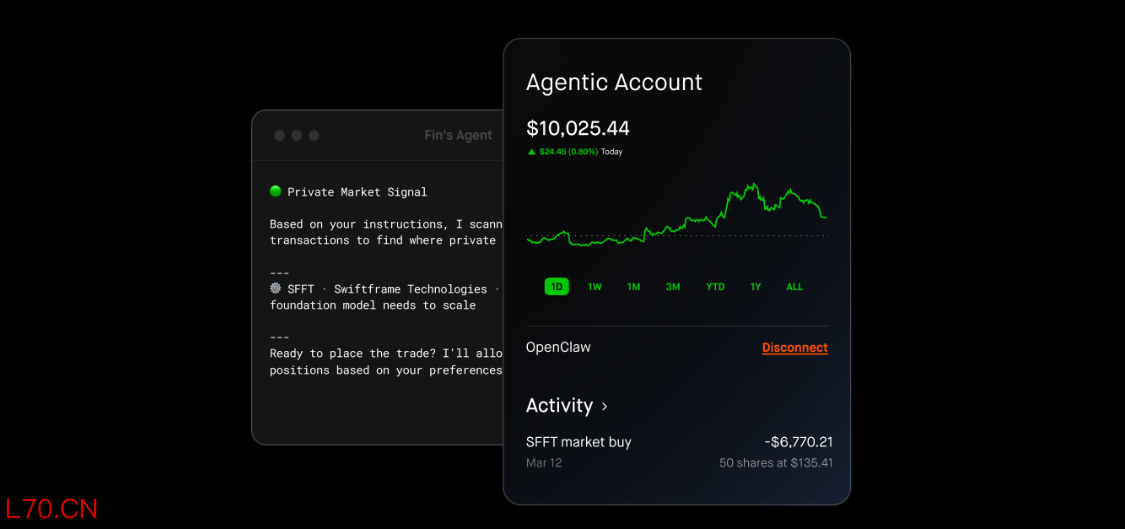Image resolution: width=1125 pixels, height=529 pixels.
Task: Click the Disconnect link for OpenClaw
Action: coord(795,347)
